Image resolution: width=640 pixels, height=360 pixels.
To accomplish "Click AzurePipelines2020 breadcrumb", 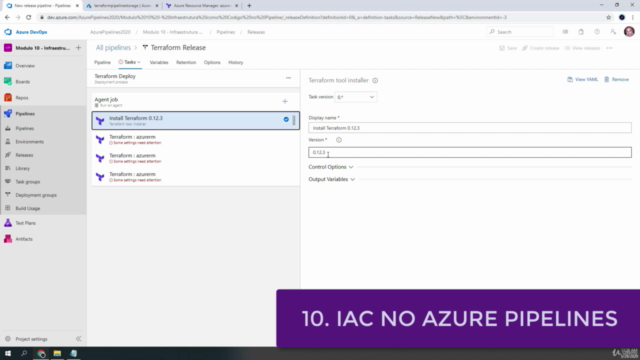I will pos(110,32).
